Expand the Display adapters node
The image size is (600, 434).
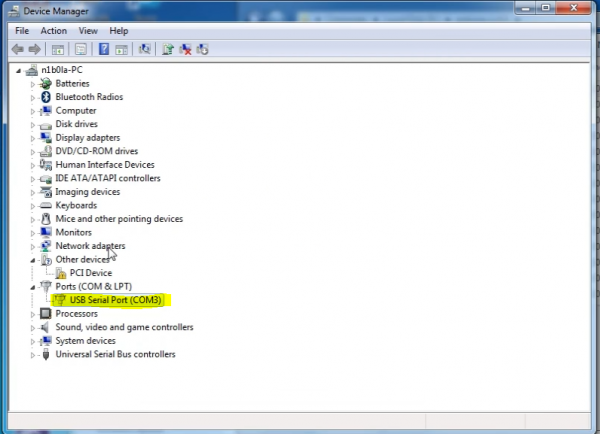point(33,138)
